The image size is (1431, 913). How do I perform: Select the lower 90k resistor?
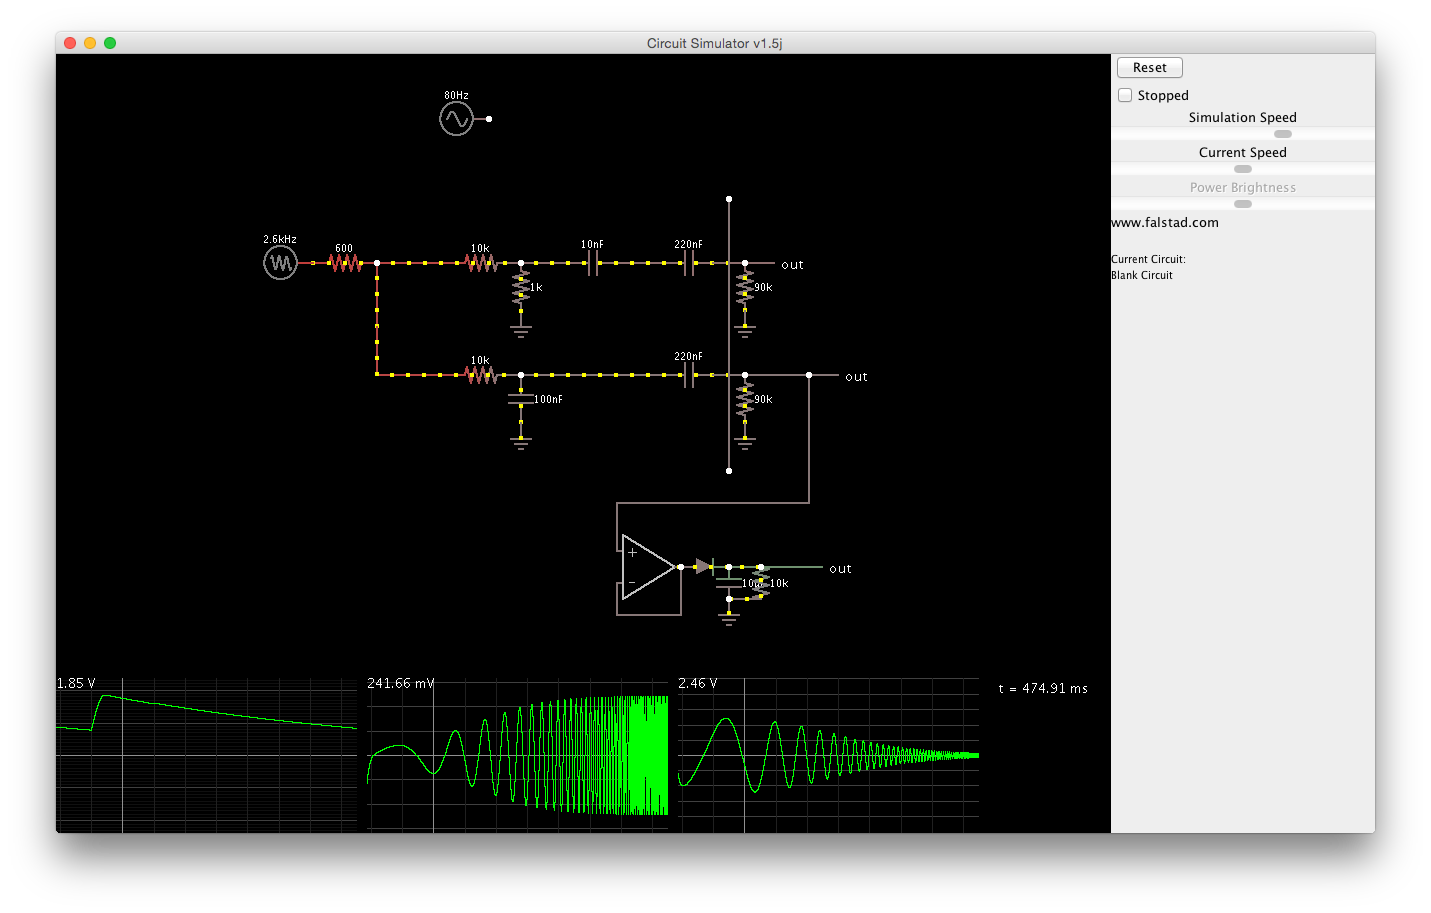click(x=745, y=399)
